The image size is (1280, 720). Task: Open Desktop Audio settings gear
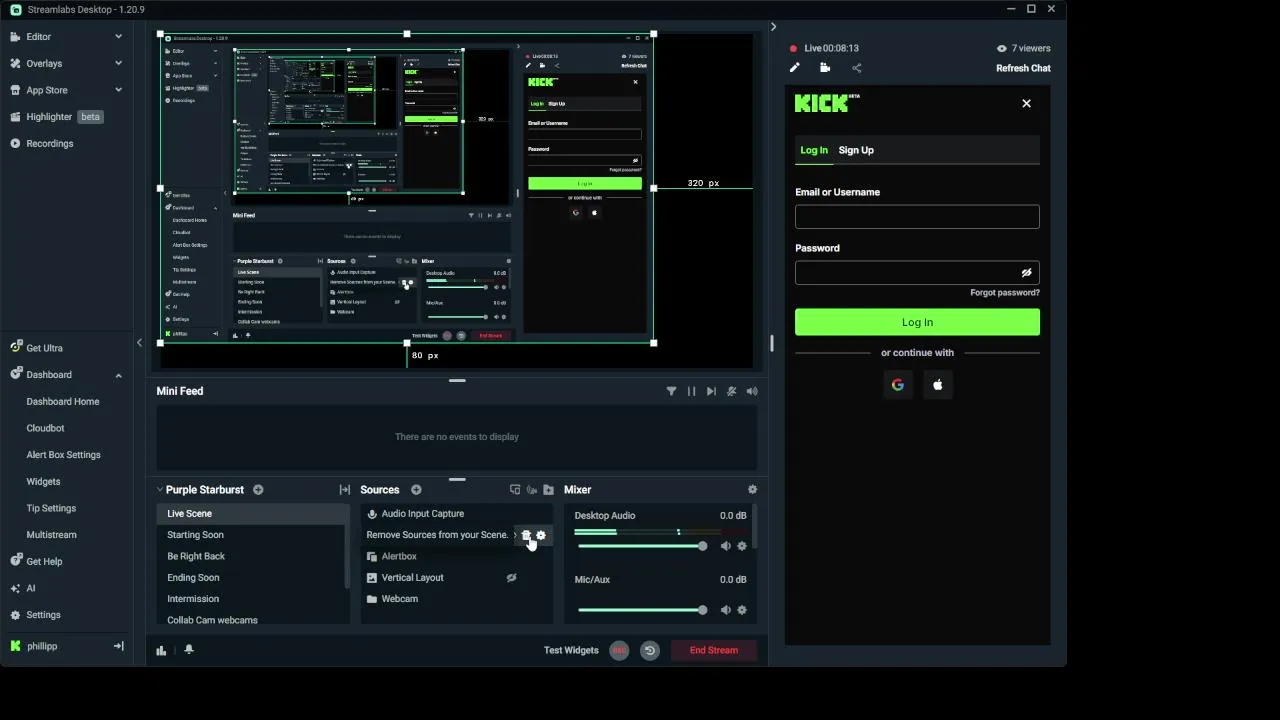pos(741,546)
